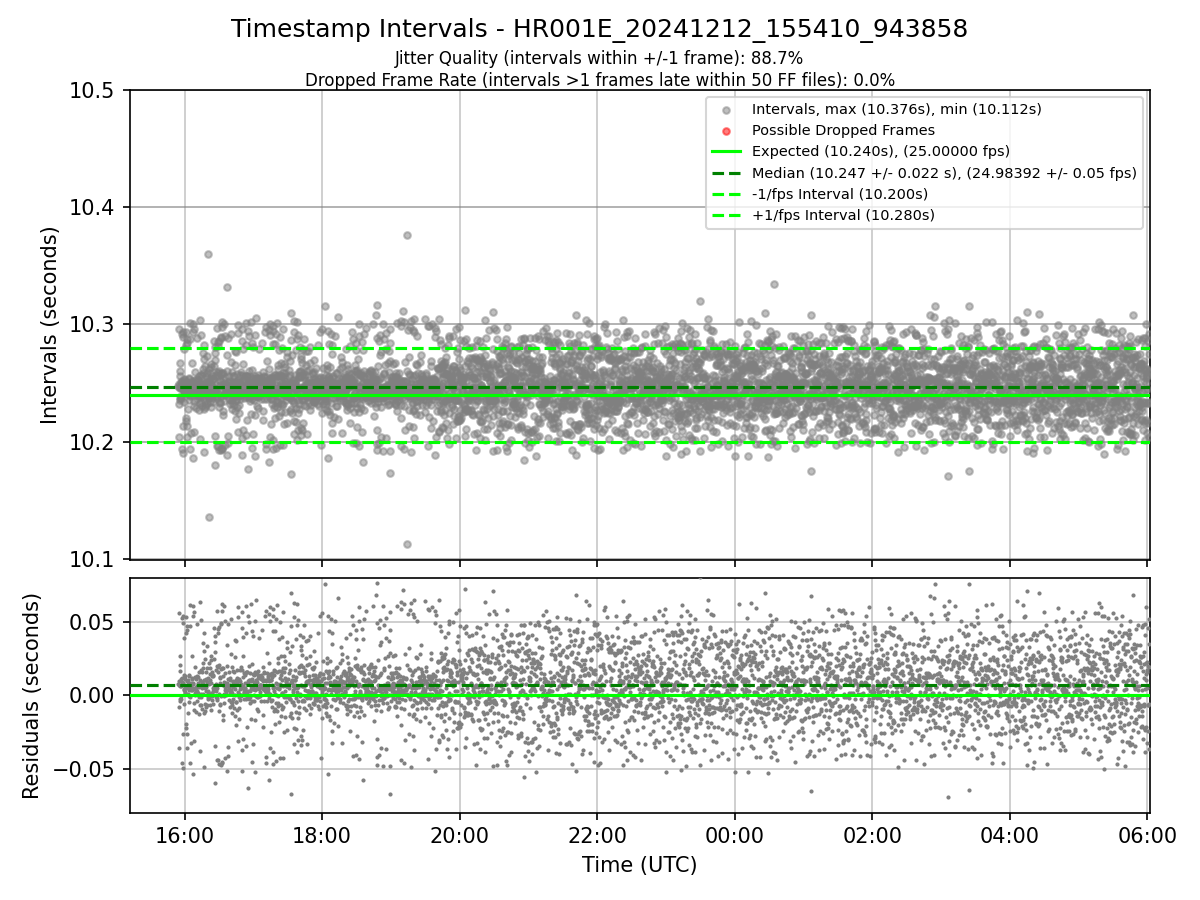Click the 'Time (UTC)' x-axis label
Viewport: 1200px width, 900px height.
[639, 865]
